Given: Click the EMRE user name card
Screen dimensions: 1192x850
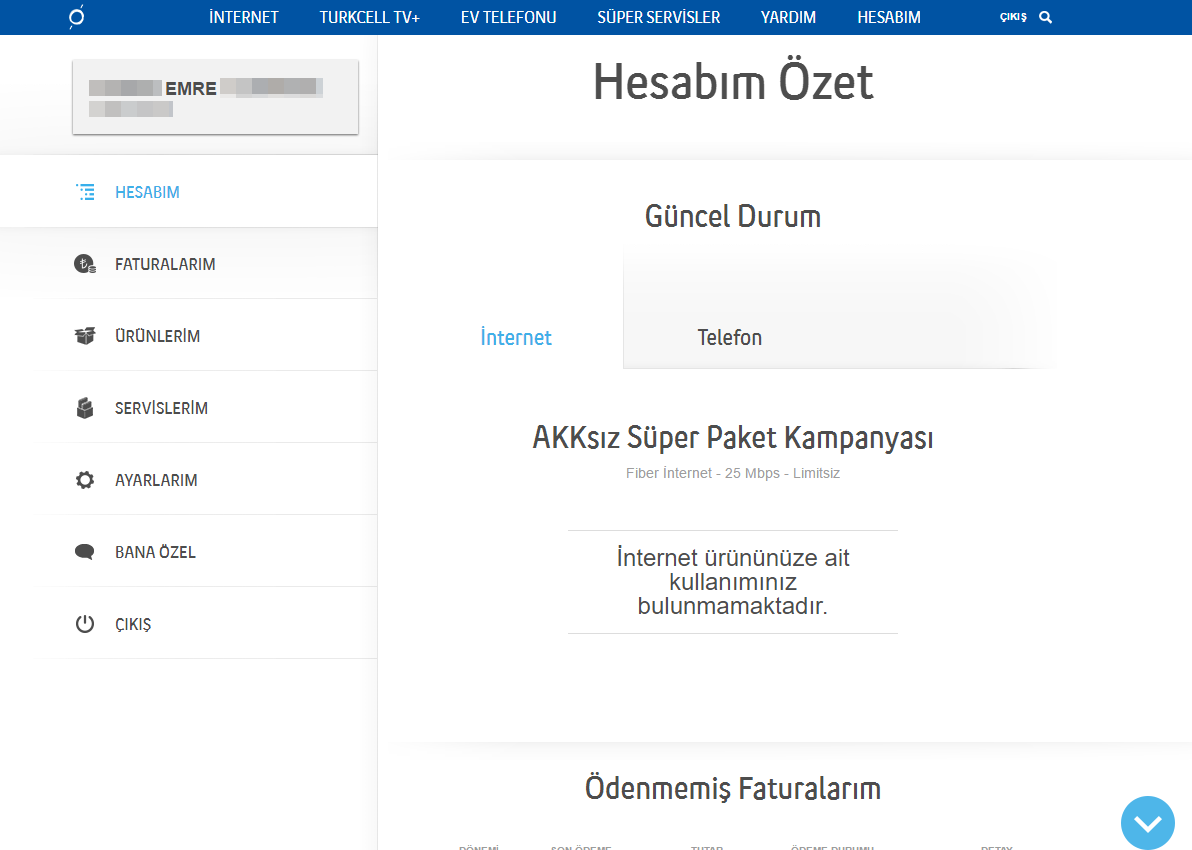Looking at the screenshot, I should [215, 97].
